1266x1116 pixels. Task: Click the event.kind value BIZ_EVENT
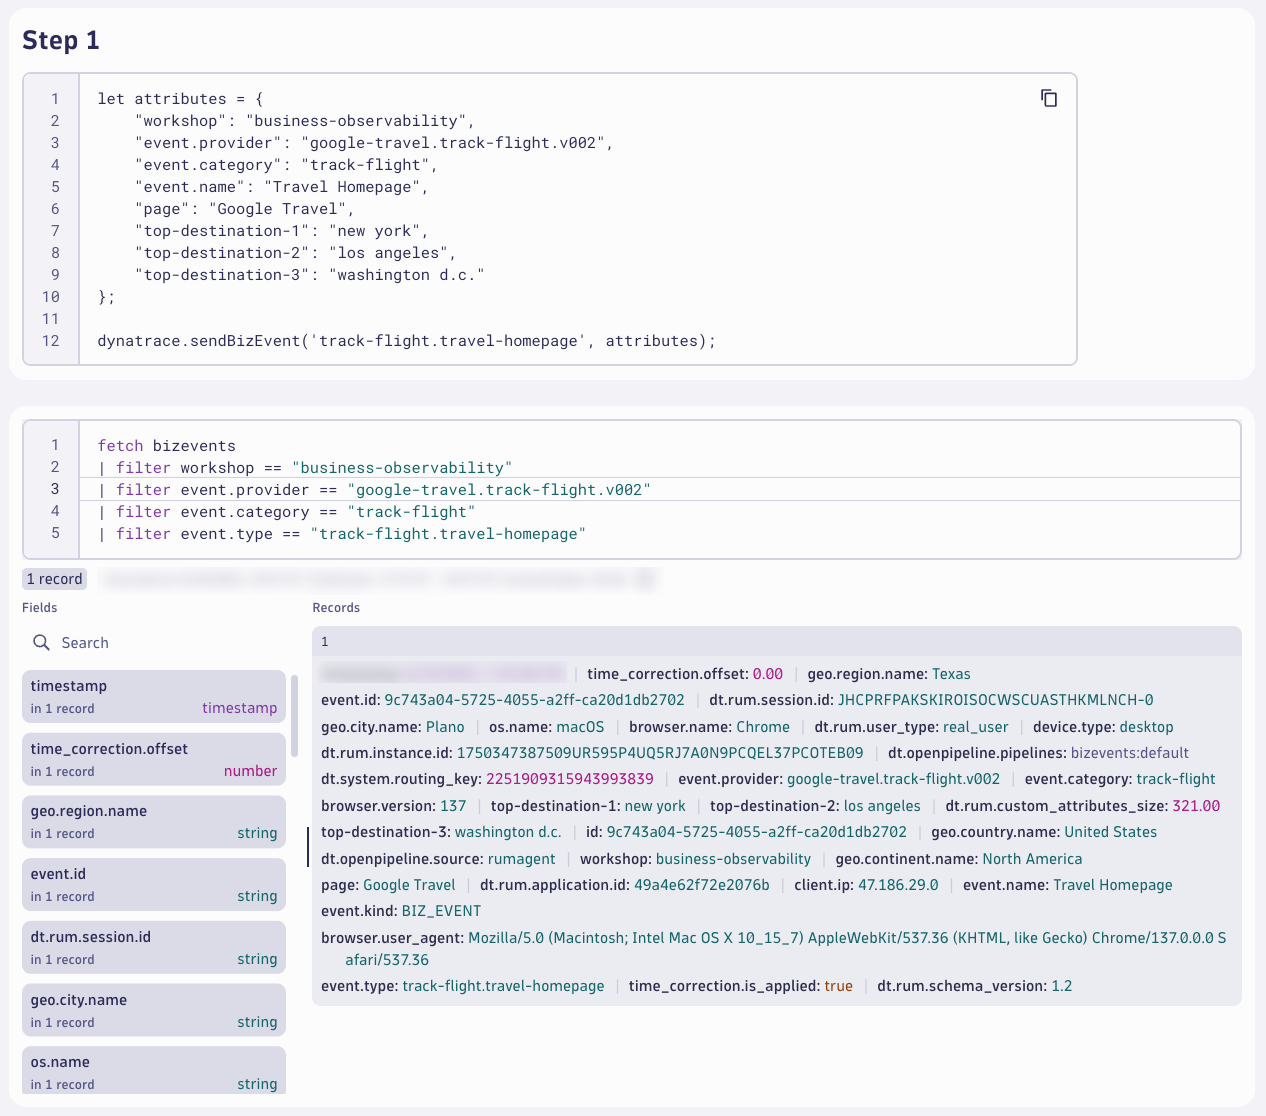tap(441, 911)
